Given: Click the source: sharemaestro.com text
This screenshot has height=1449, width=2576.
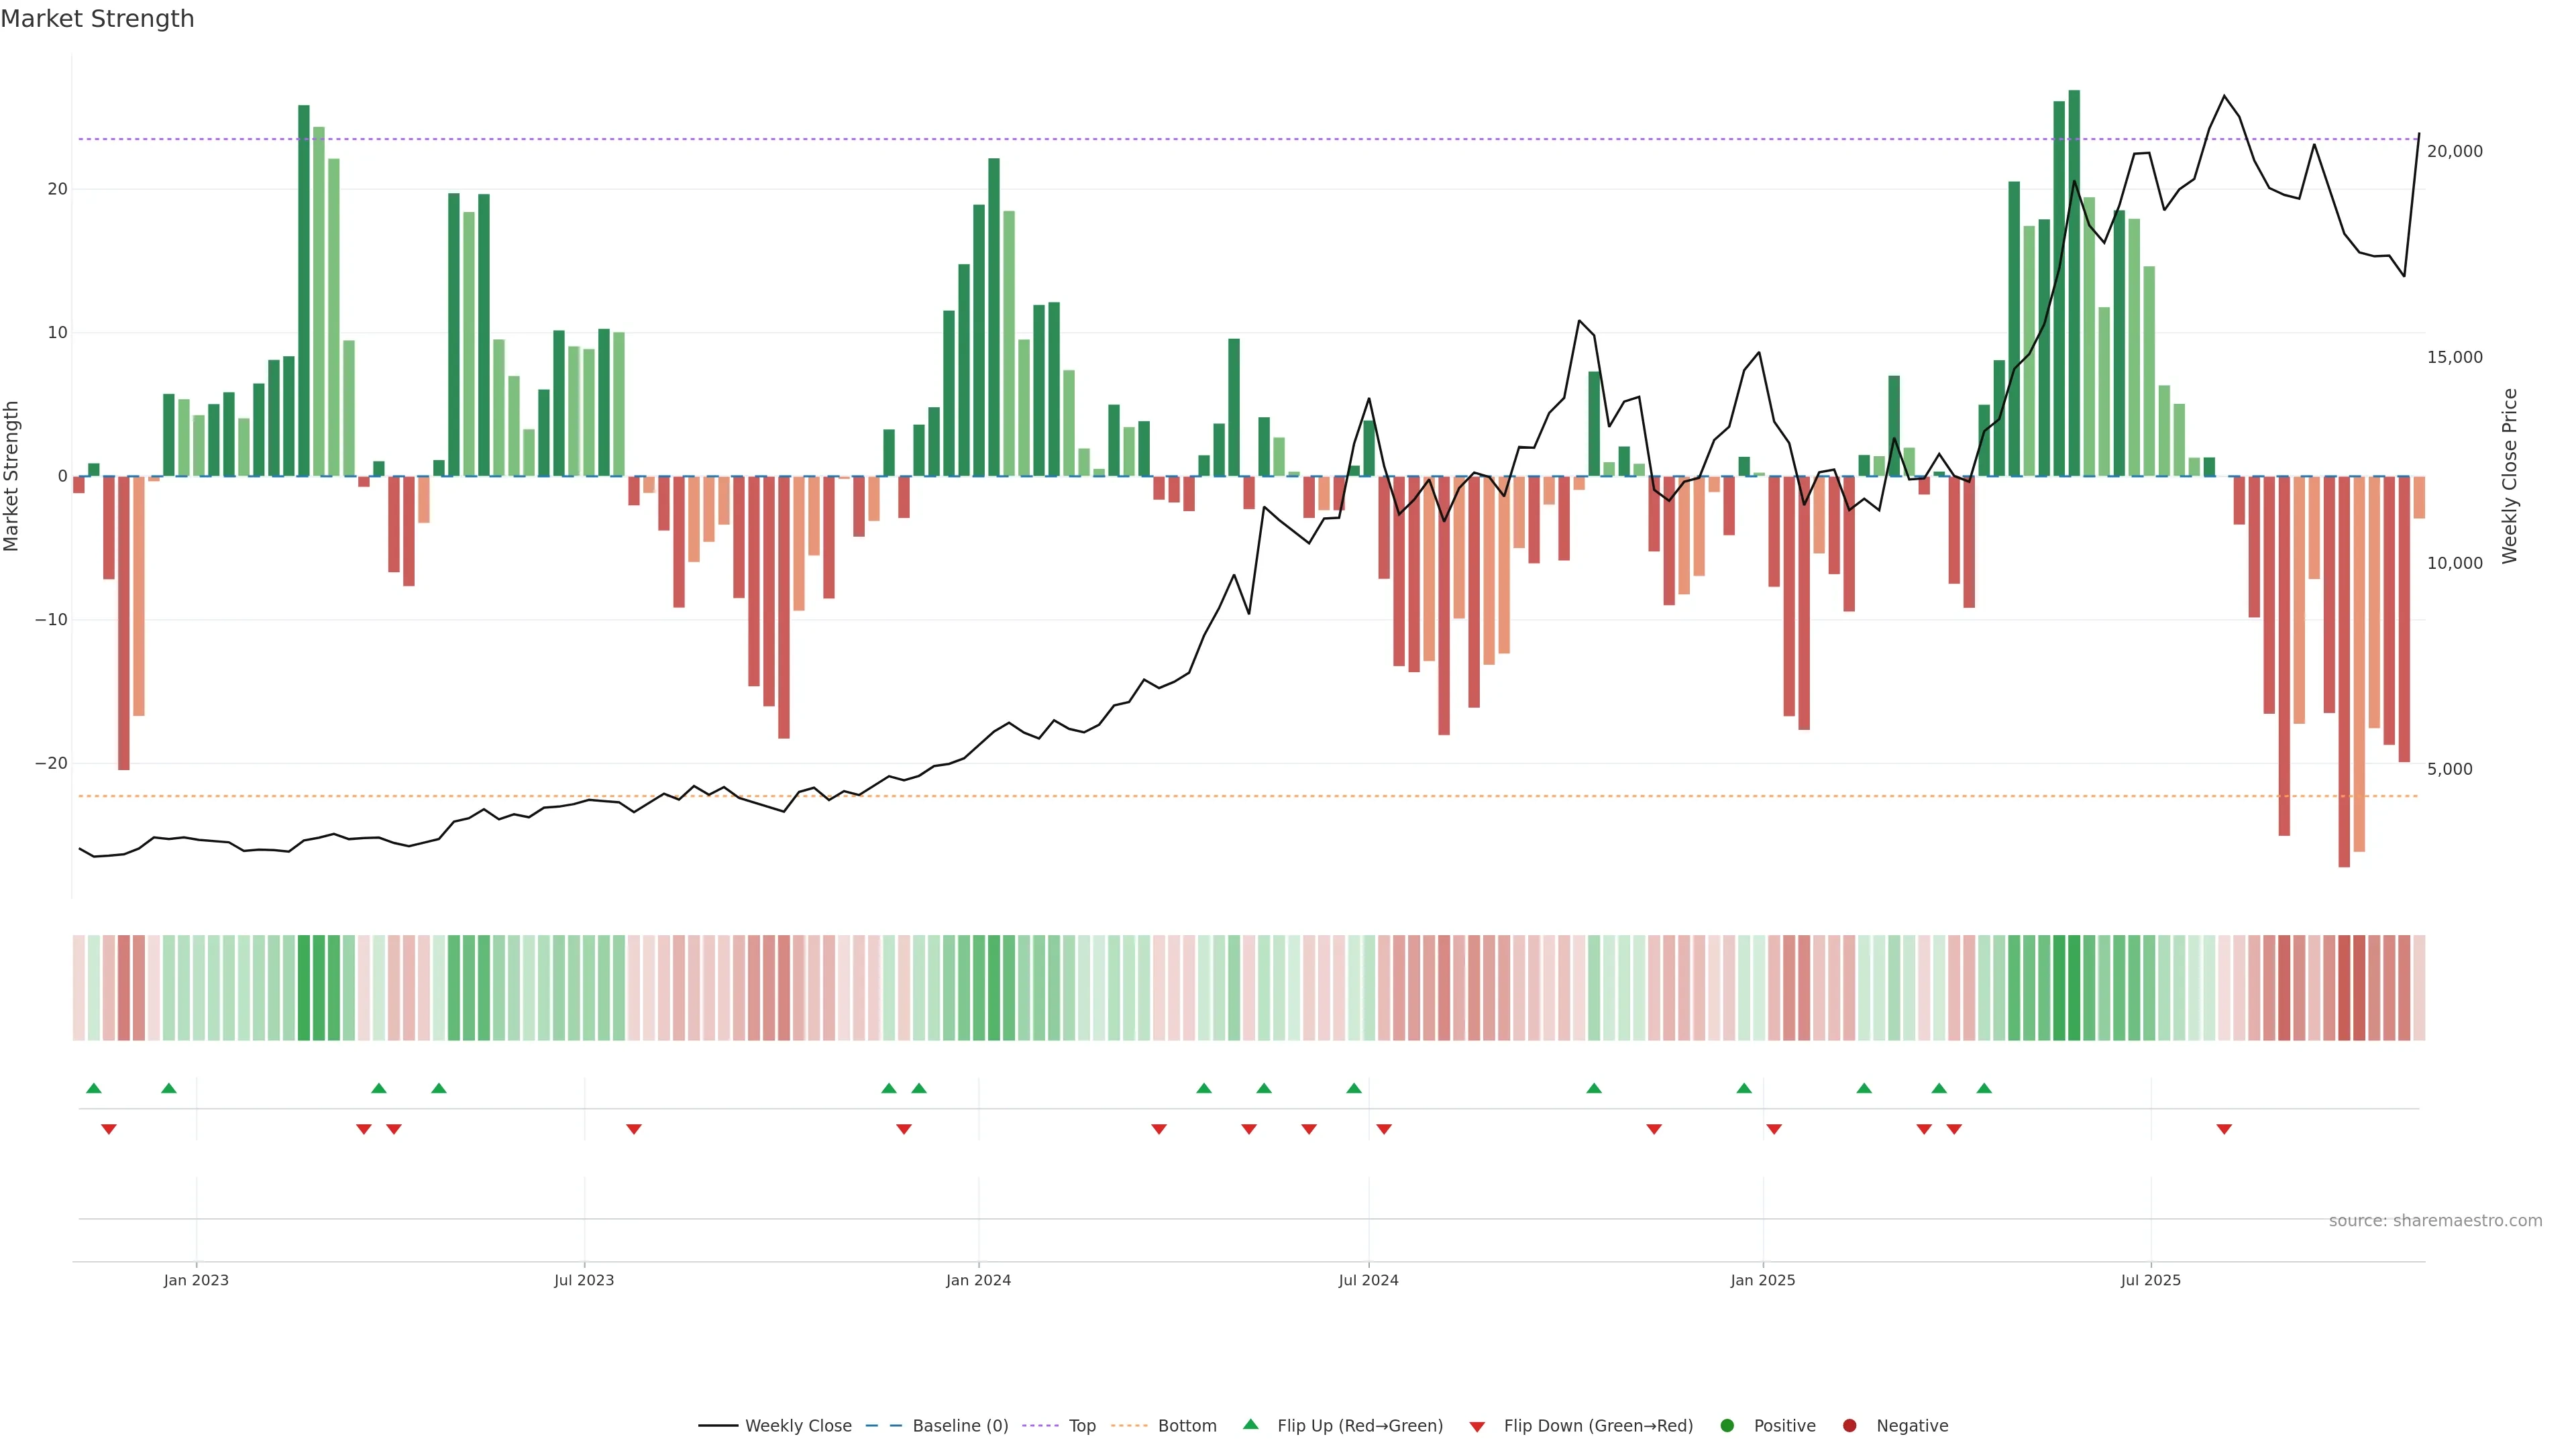Looking at the screenshot, I should pyautogui.click(x=2435, y=1221).
